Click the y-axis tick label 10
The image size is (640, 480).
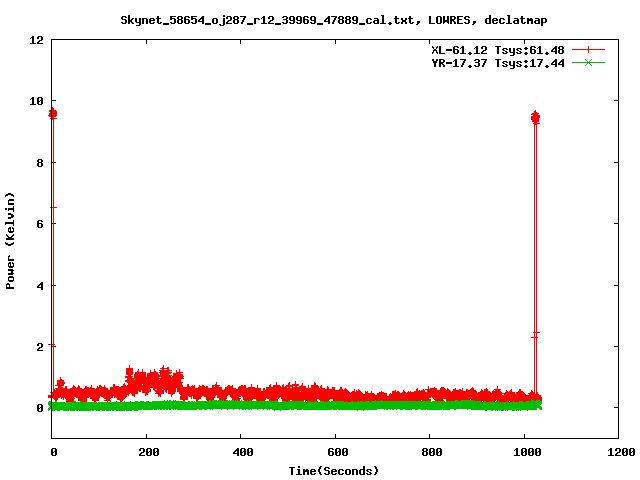37,101
